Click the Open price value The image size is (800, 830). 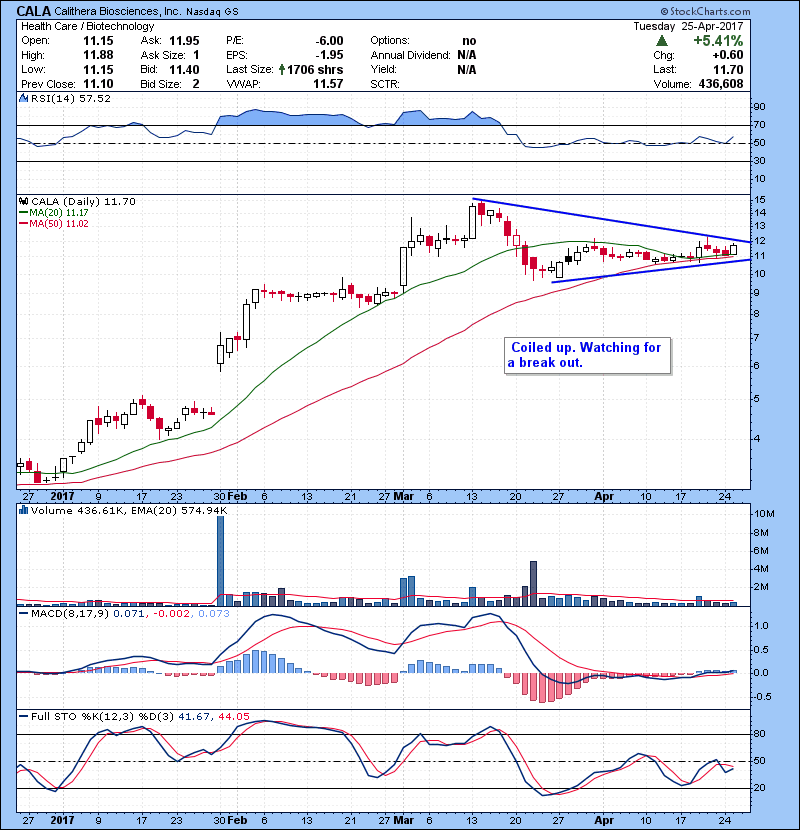(98, 41)
